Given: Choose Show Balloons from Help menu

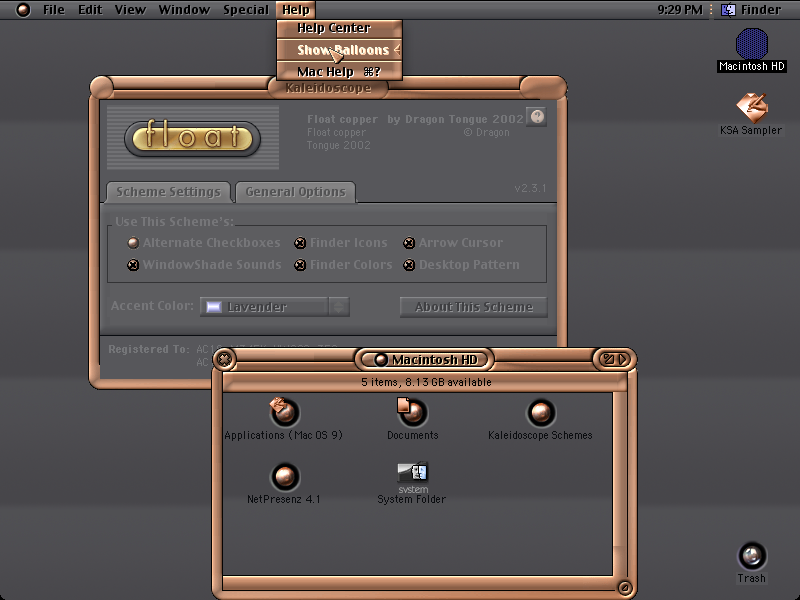Looking at the screenshot, I should pyautogui.click(x=339, y=50).
